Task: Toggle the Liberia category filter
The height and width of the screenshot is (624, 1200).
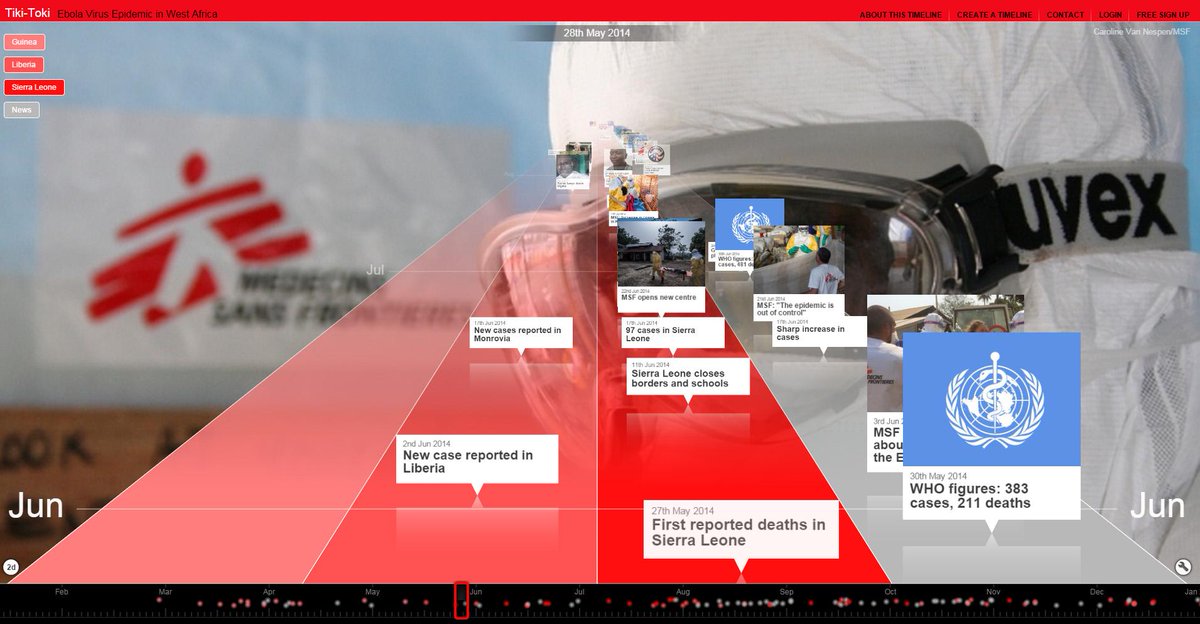Action: coord(24,64)
